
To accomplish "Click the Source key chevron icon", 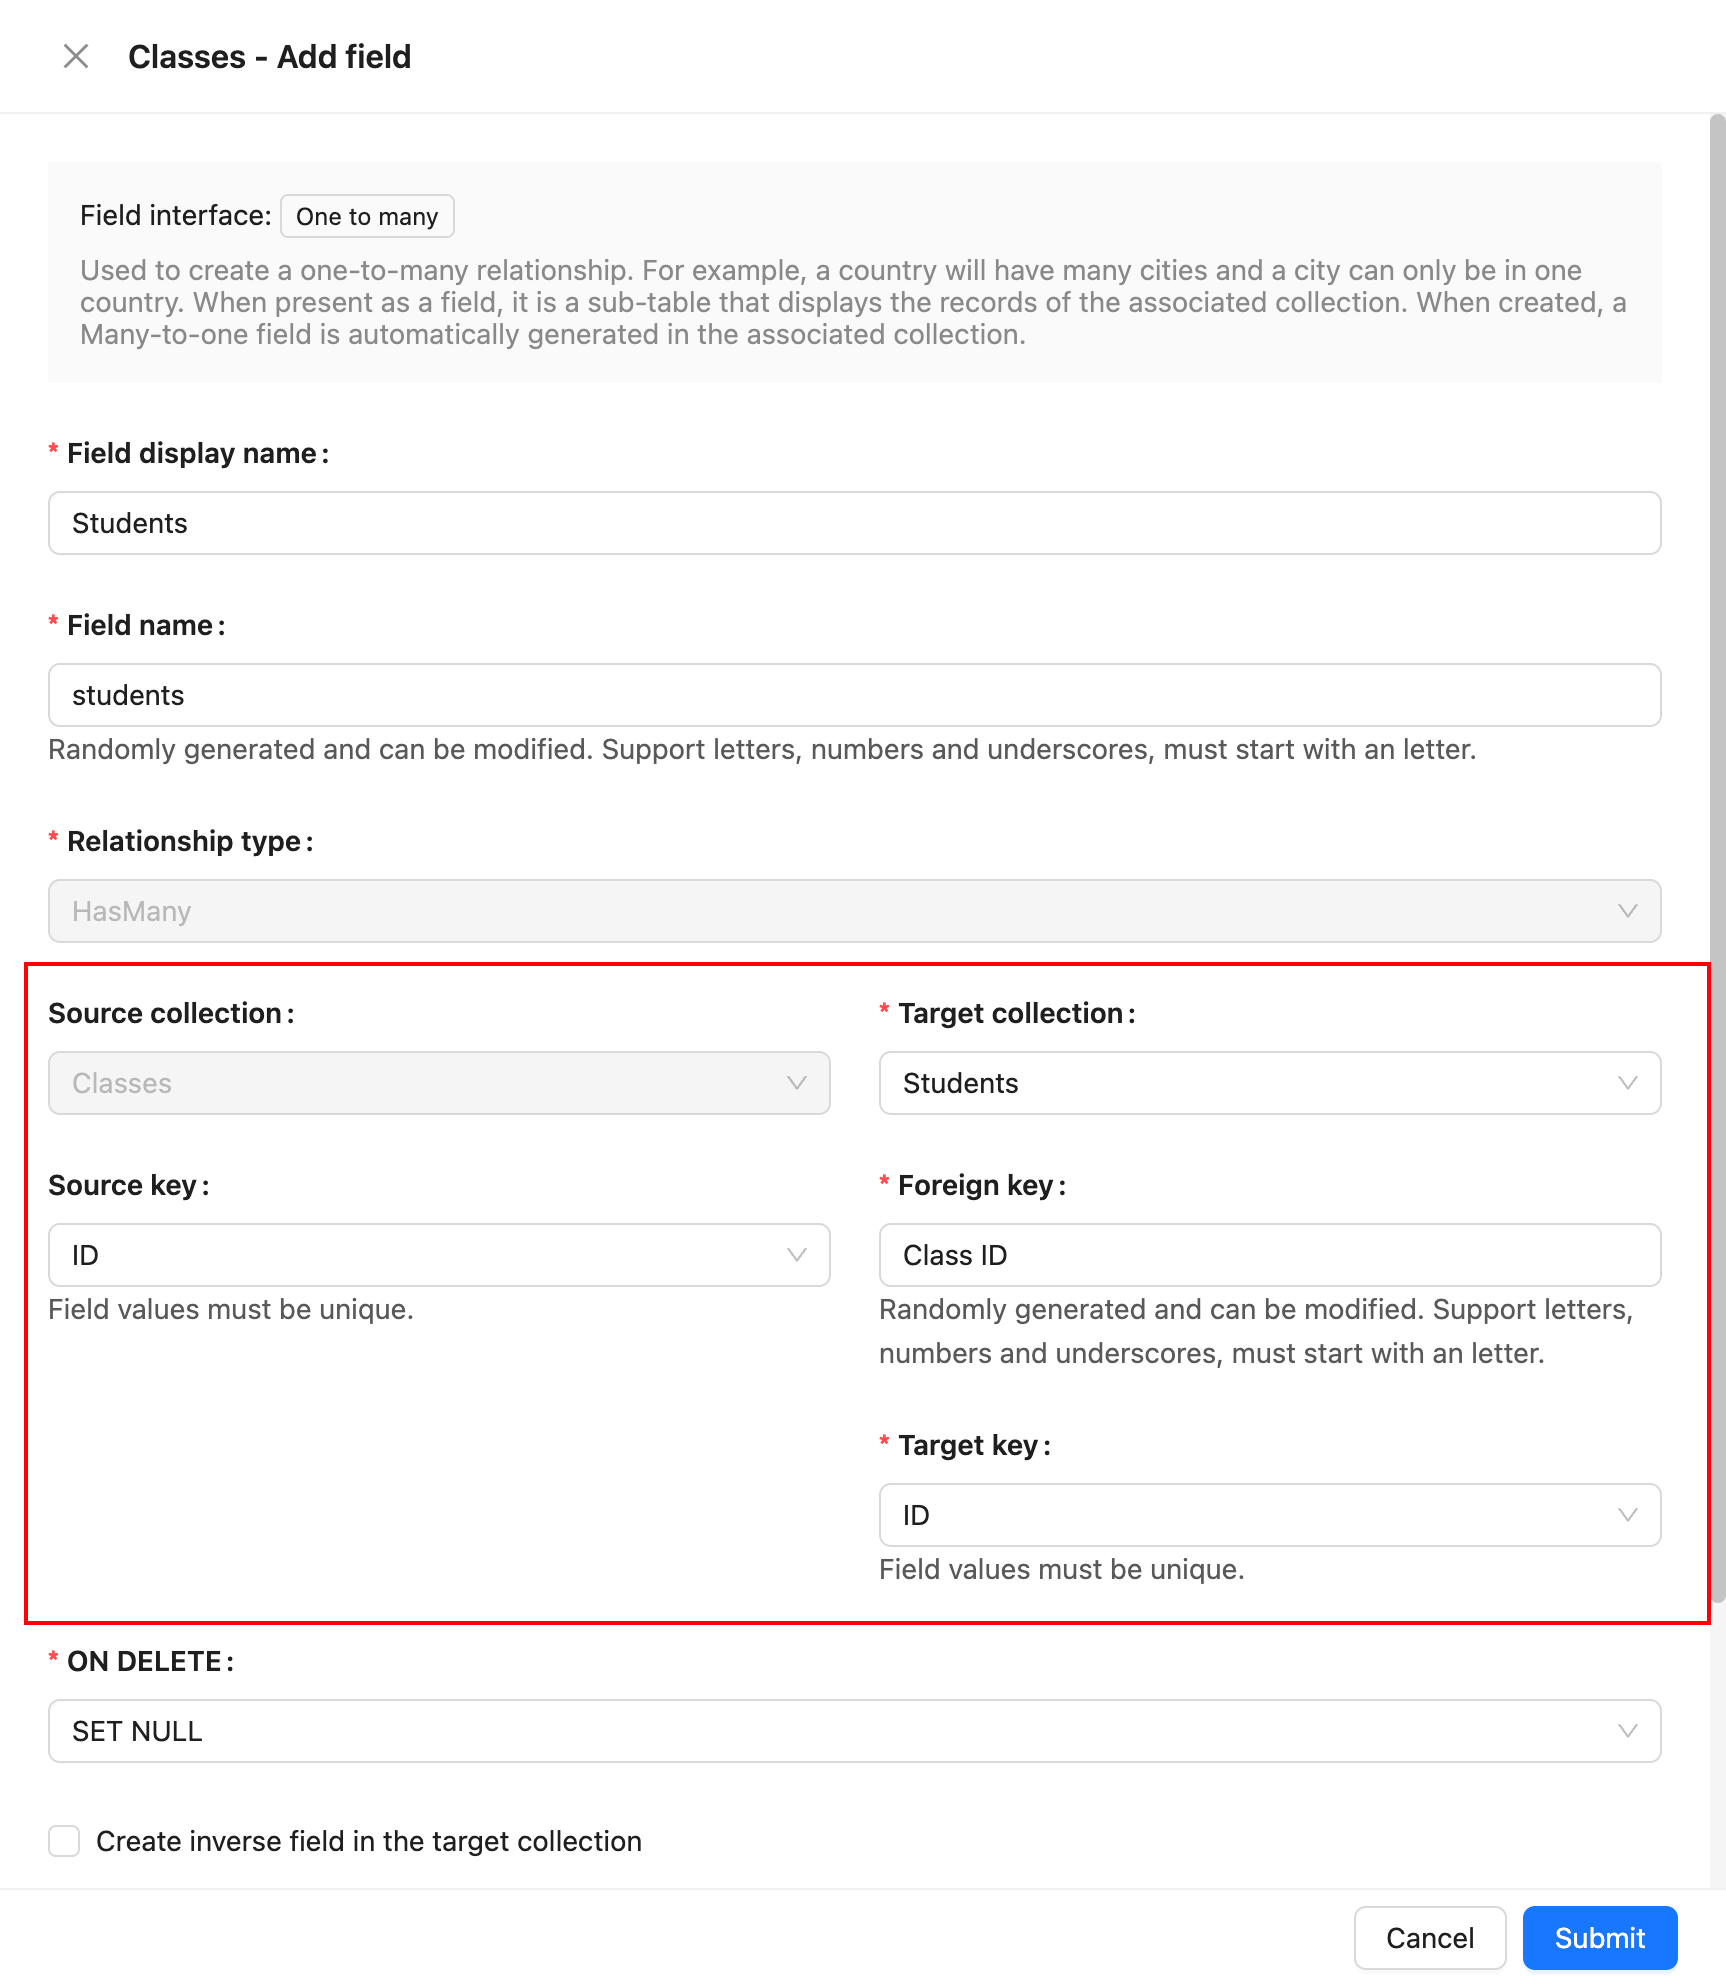I will pyautogui.click(x=796, y=1255).
